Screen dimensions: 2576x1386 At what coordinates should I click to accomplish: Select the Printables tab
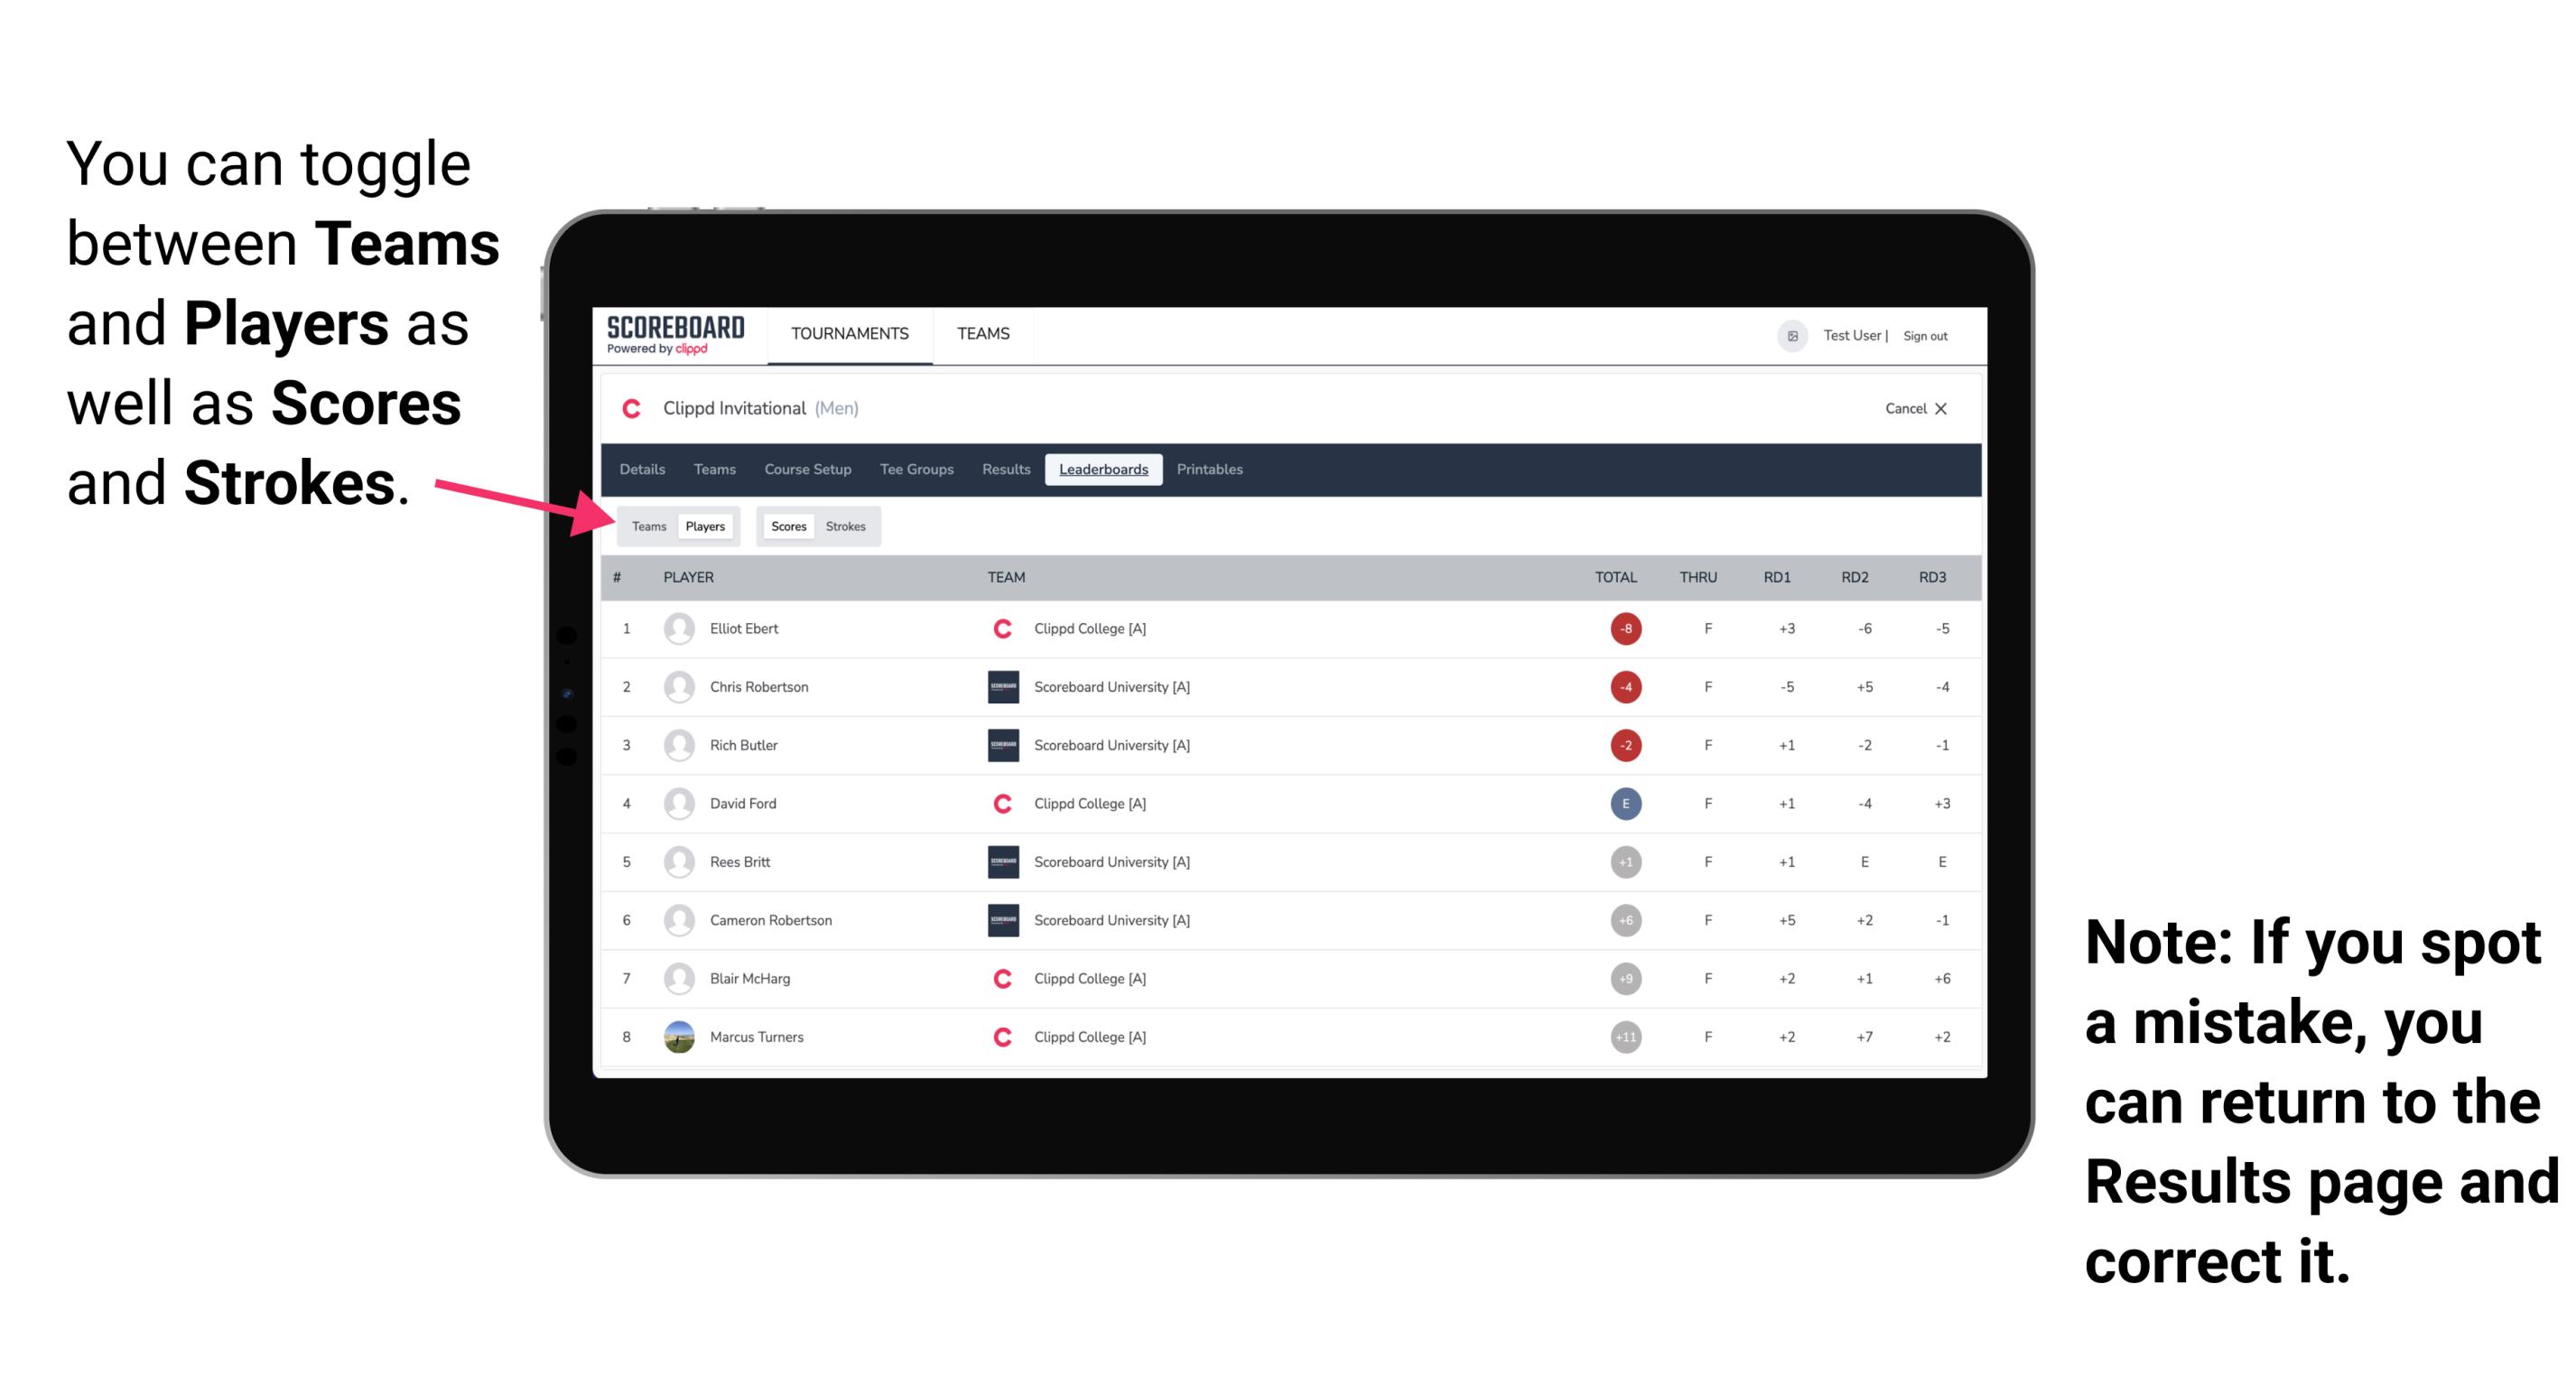[x=1211, y=468]
